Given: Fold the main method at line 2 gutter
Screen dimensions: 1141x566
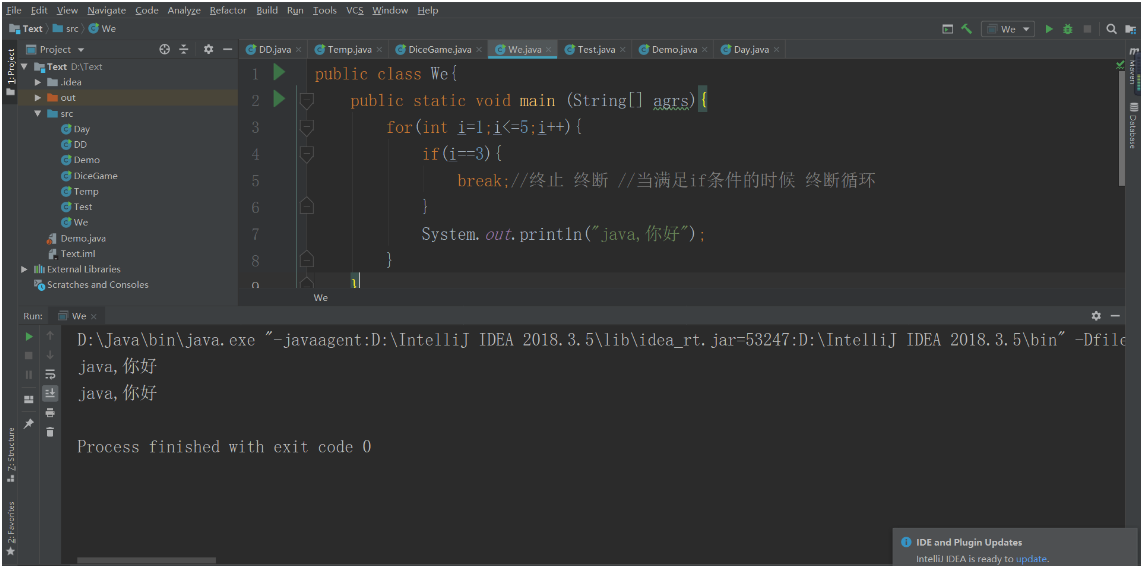Looking at the screenshot, I should [x=306, y=100].
